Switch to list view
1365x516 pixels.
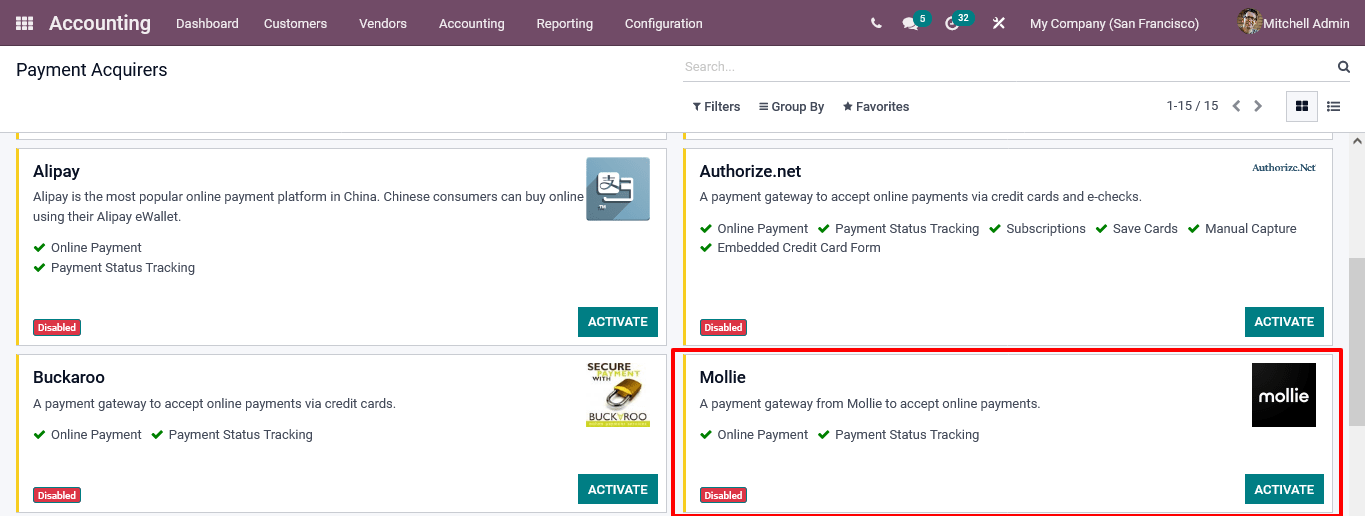(1333, 106)
